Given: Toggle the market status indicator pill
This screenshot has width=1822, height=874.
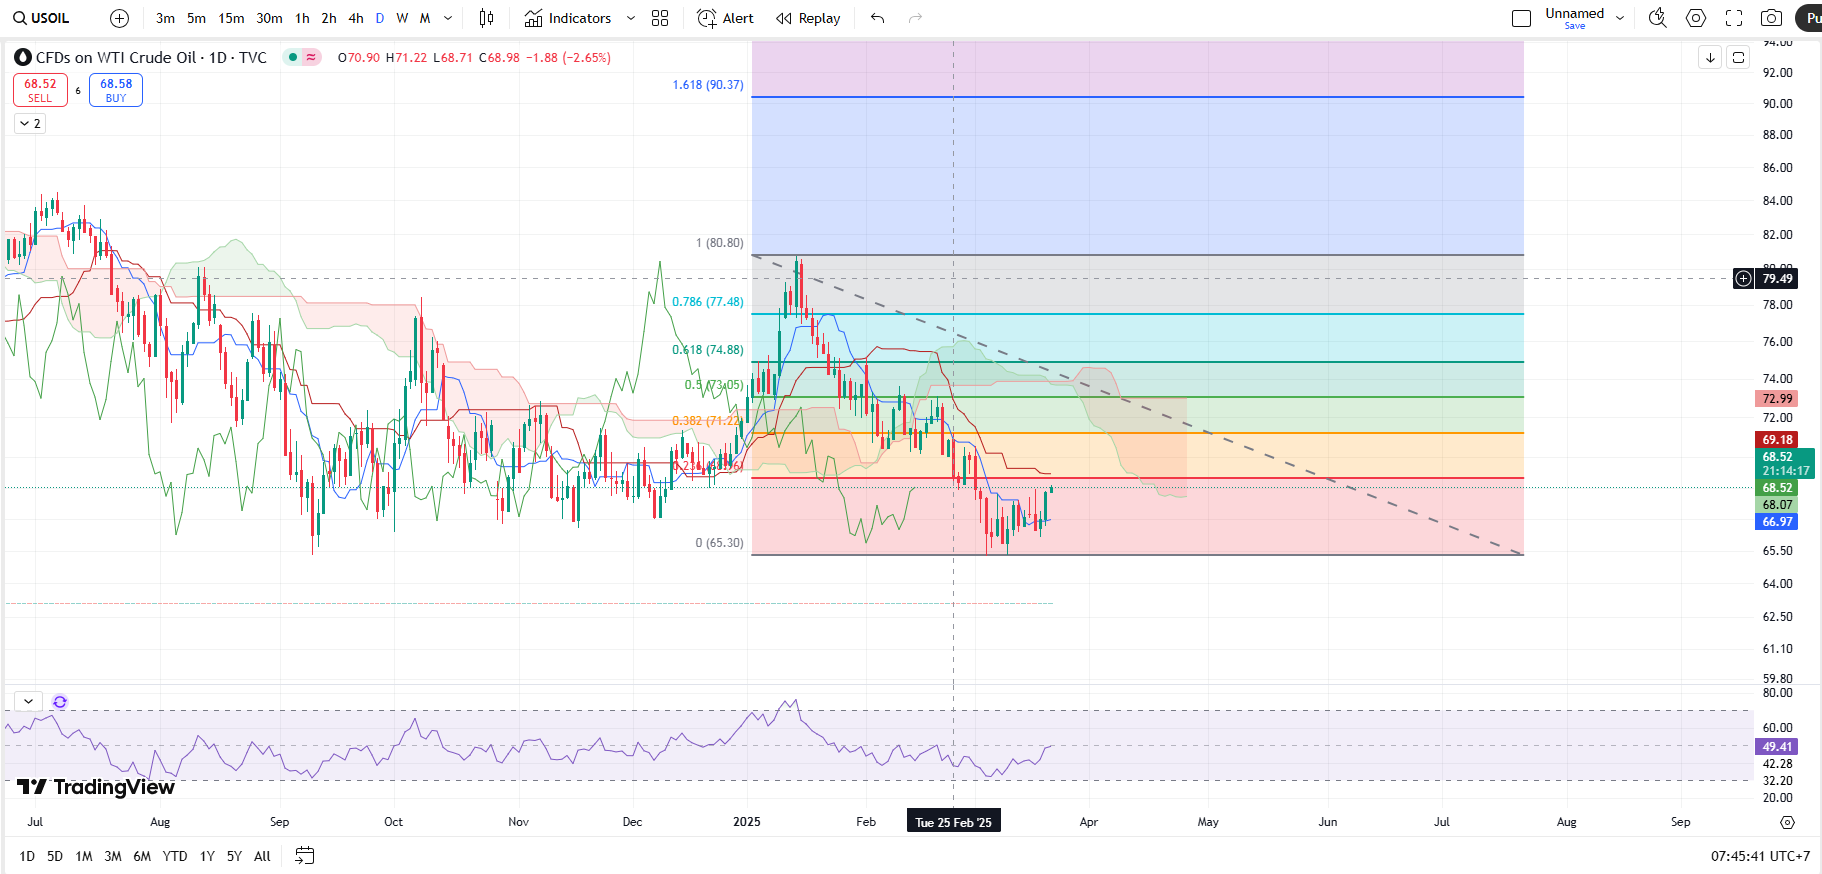Looking at the screenshot, I should pyautogui.click(x=302, y=57).
